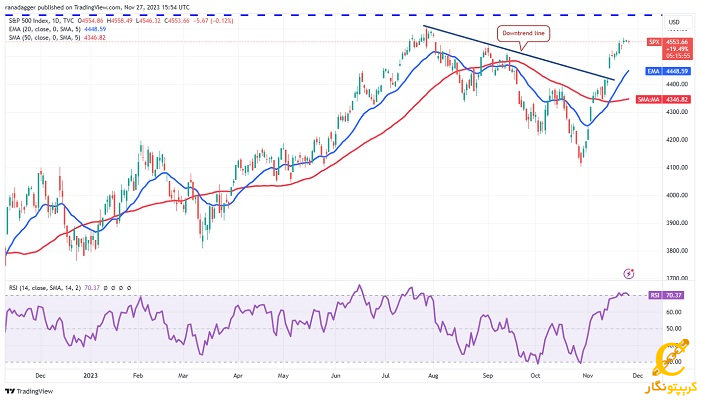Click the 3800.00 price axis label

[677, 251]
